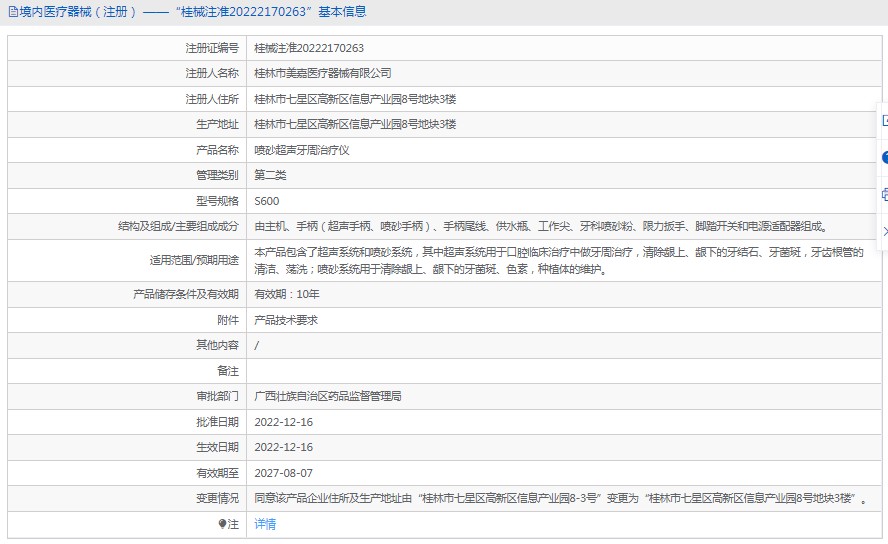The image size is (888, 544).
Task: Click the structure description starting 由主机、手柄
Action: (542, 226)
